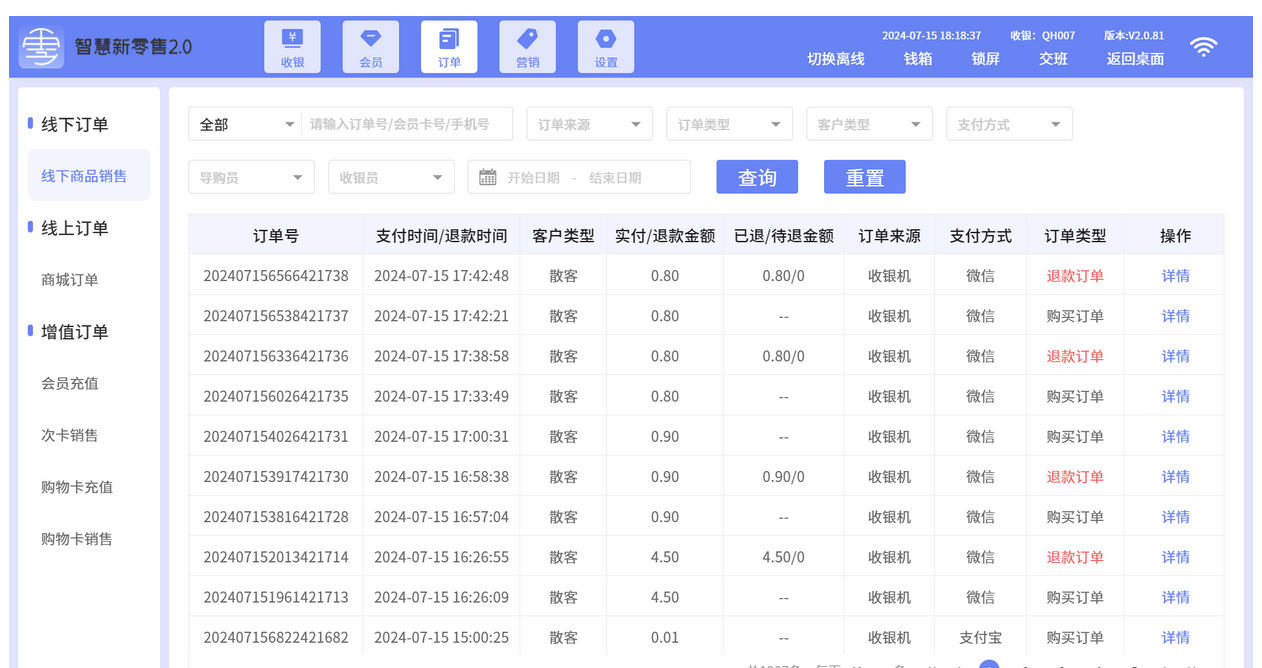This screenshot has height=668, width=1262.
Task: Open 详情 for order 202407153917421730
Action: (x=1176, y=477)
